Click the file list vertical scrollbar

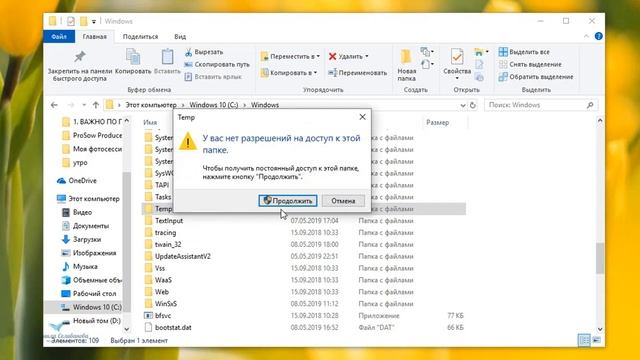(600, 258)
